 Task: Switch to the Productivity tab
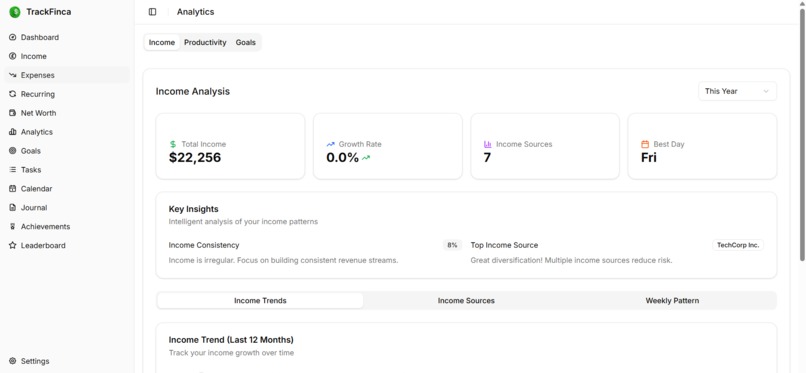click(205, 43)
